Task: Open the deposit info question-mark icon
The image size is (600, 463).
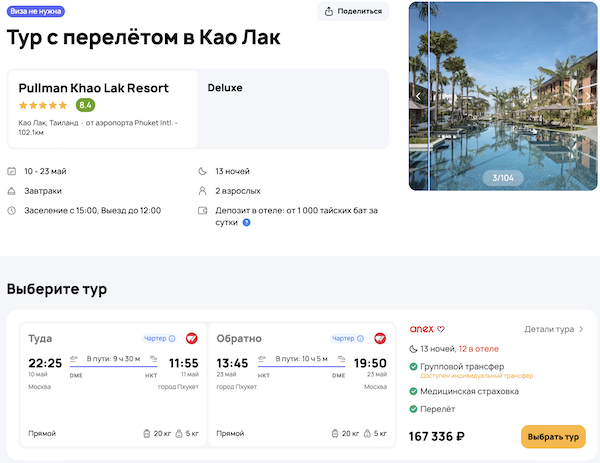Action: tap(246, 222)
